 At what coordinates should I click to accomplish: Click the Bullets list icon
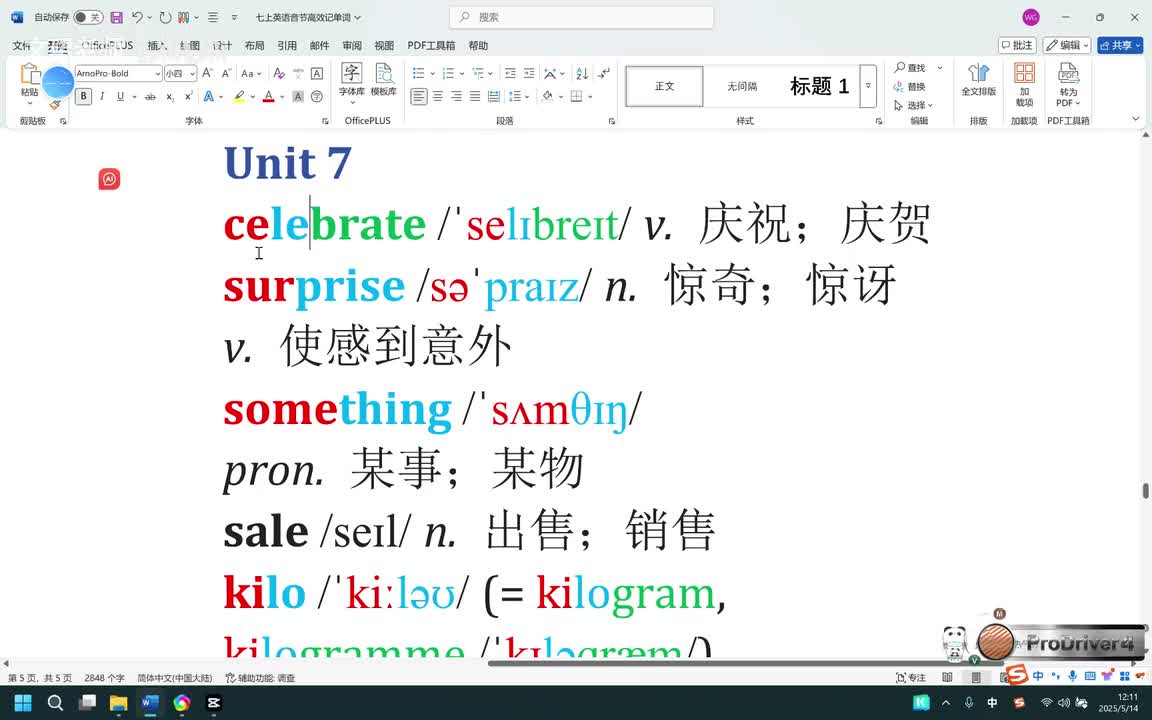click(x=419, y=73)
